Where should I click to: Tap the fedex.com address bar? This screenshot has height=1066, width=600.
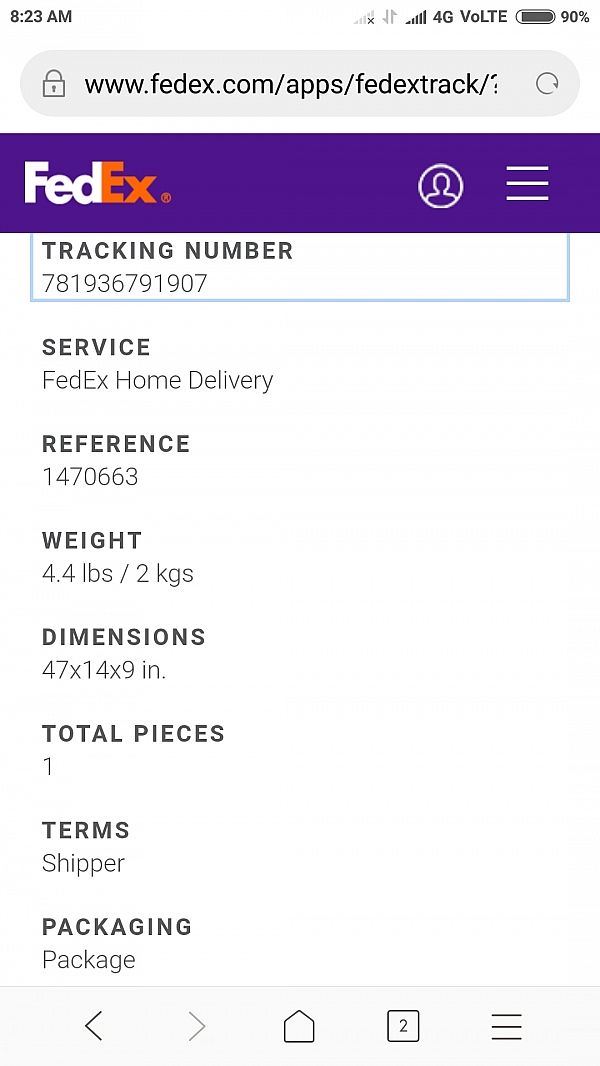coord(290,84)
